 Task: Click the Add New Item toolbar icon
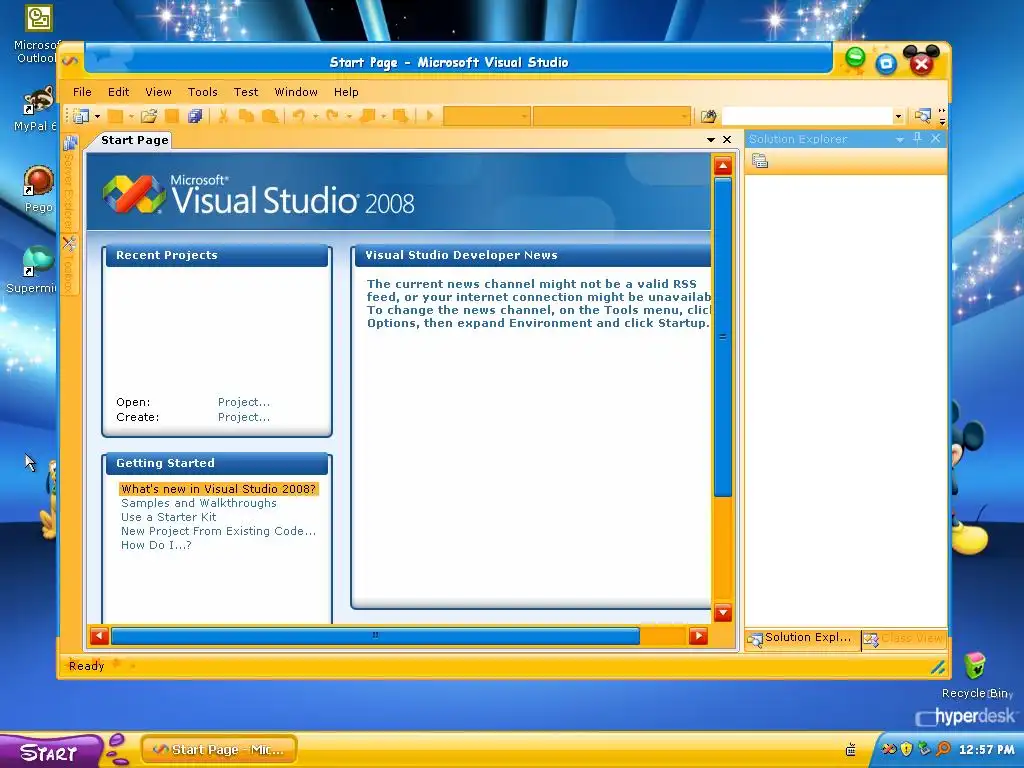(x=116, y=116)
